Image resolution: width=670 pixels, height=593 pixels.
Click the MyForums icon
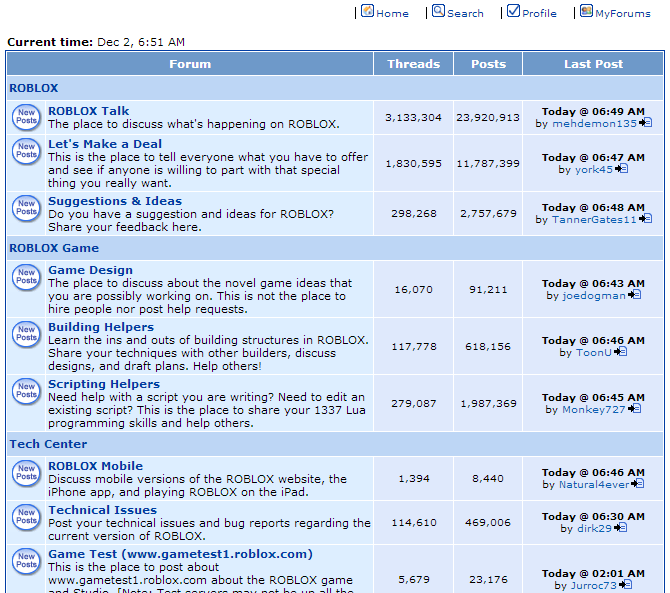coord(587,11)
